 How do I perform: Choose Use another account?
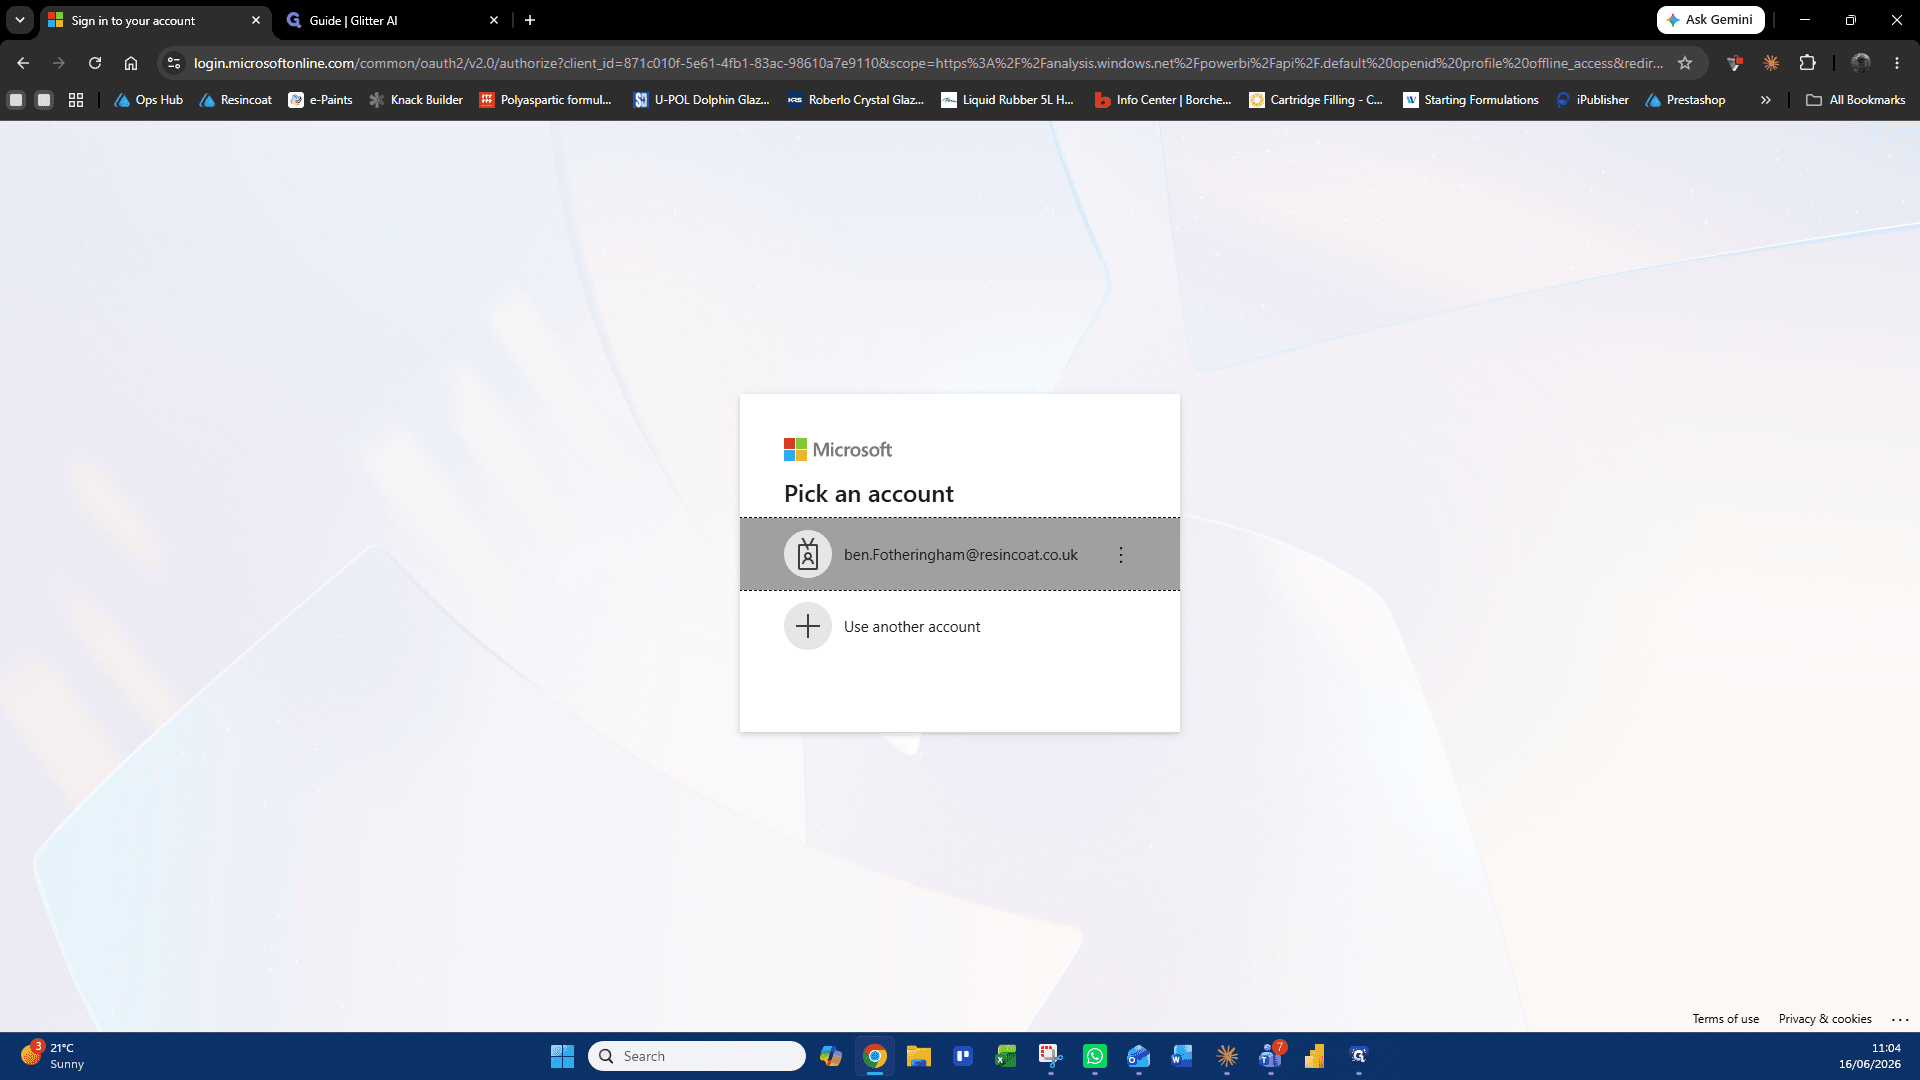(959, 626)
